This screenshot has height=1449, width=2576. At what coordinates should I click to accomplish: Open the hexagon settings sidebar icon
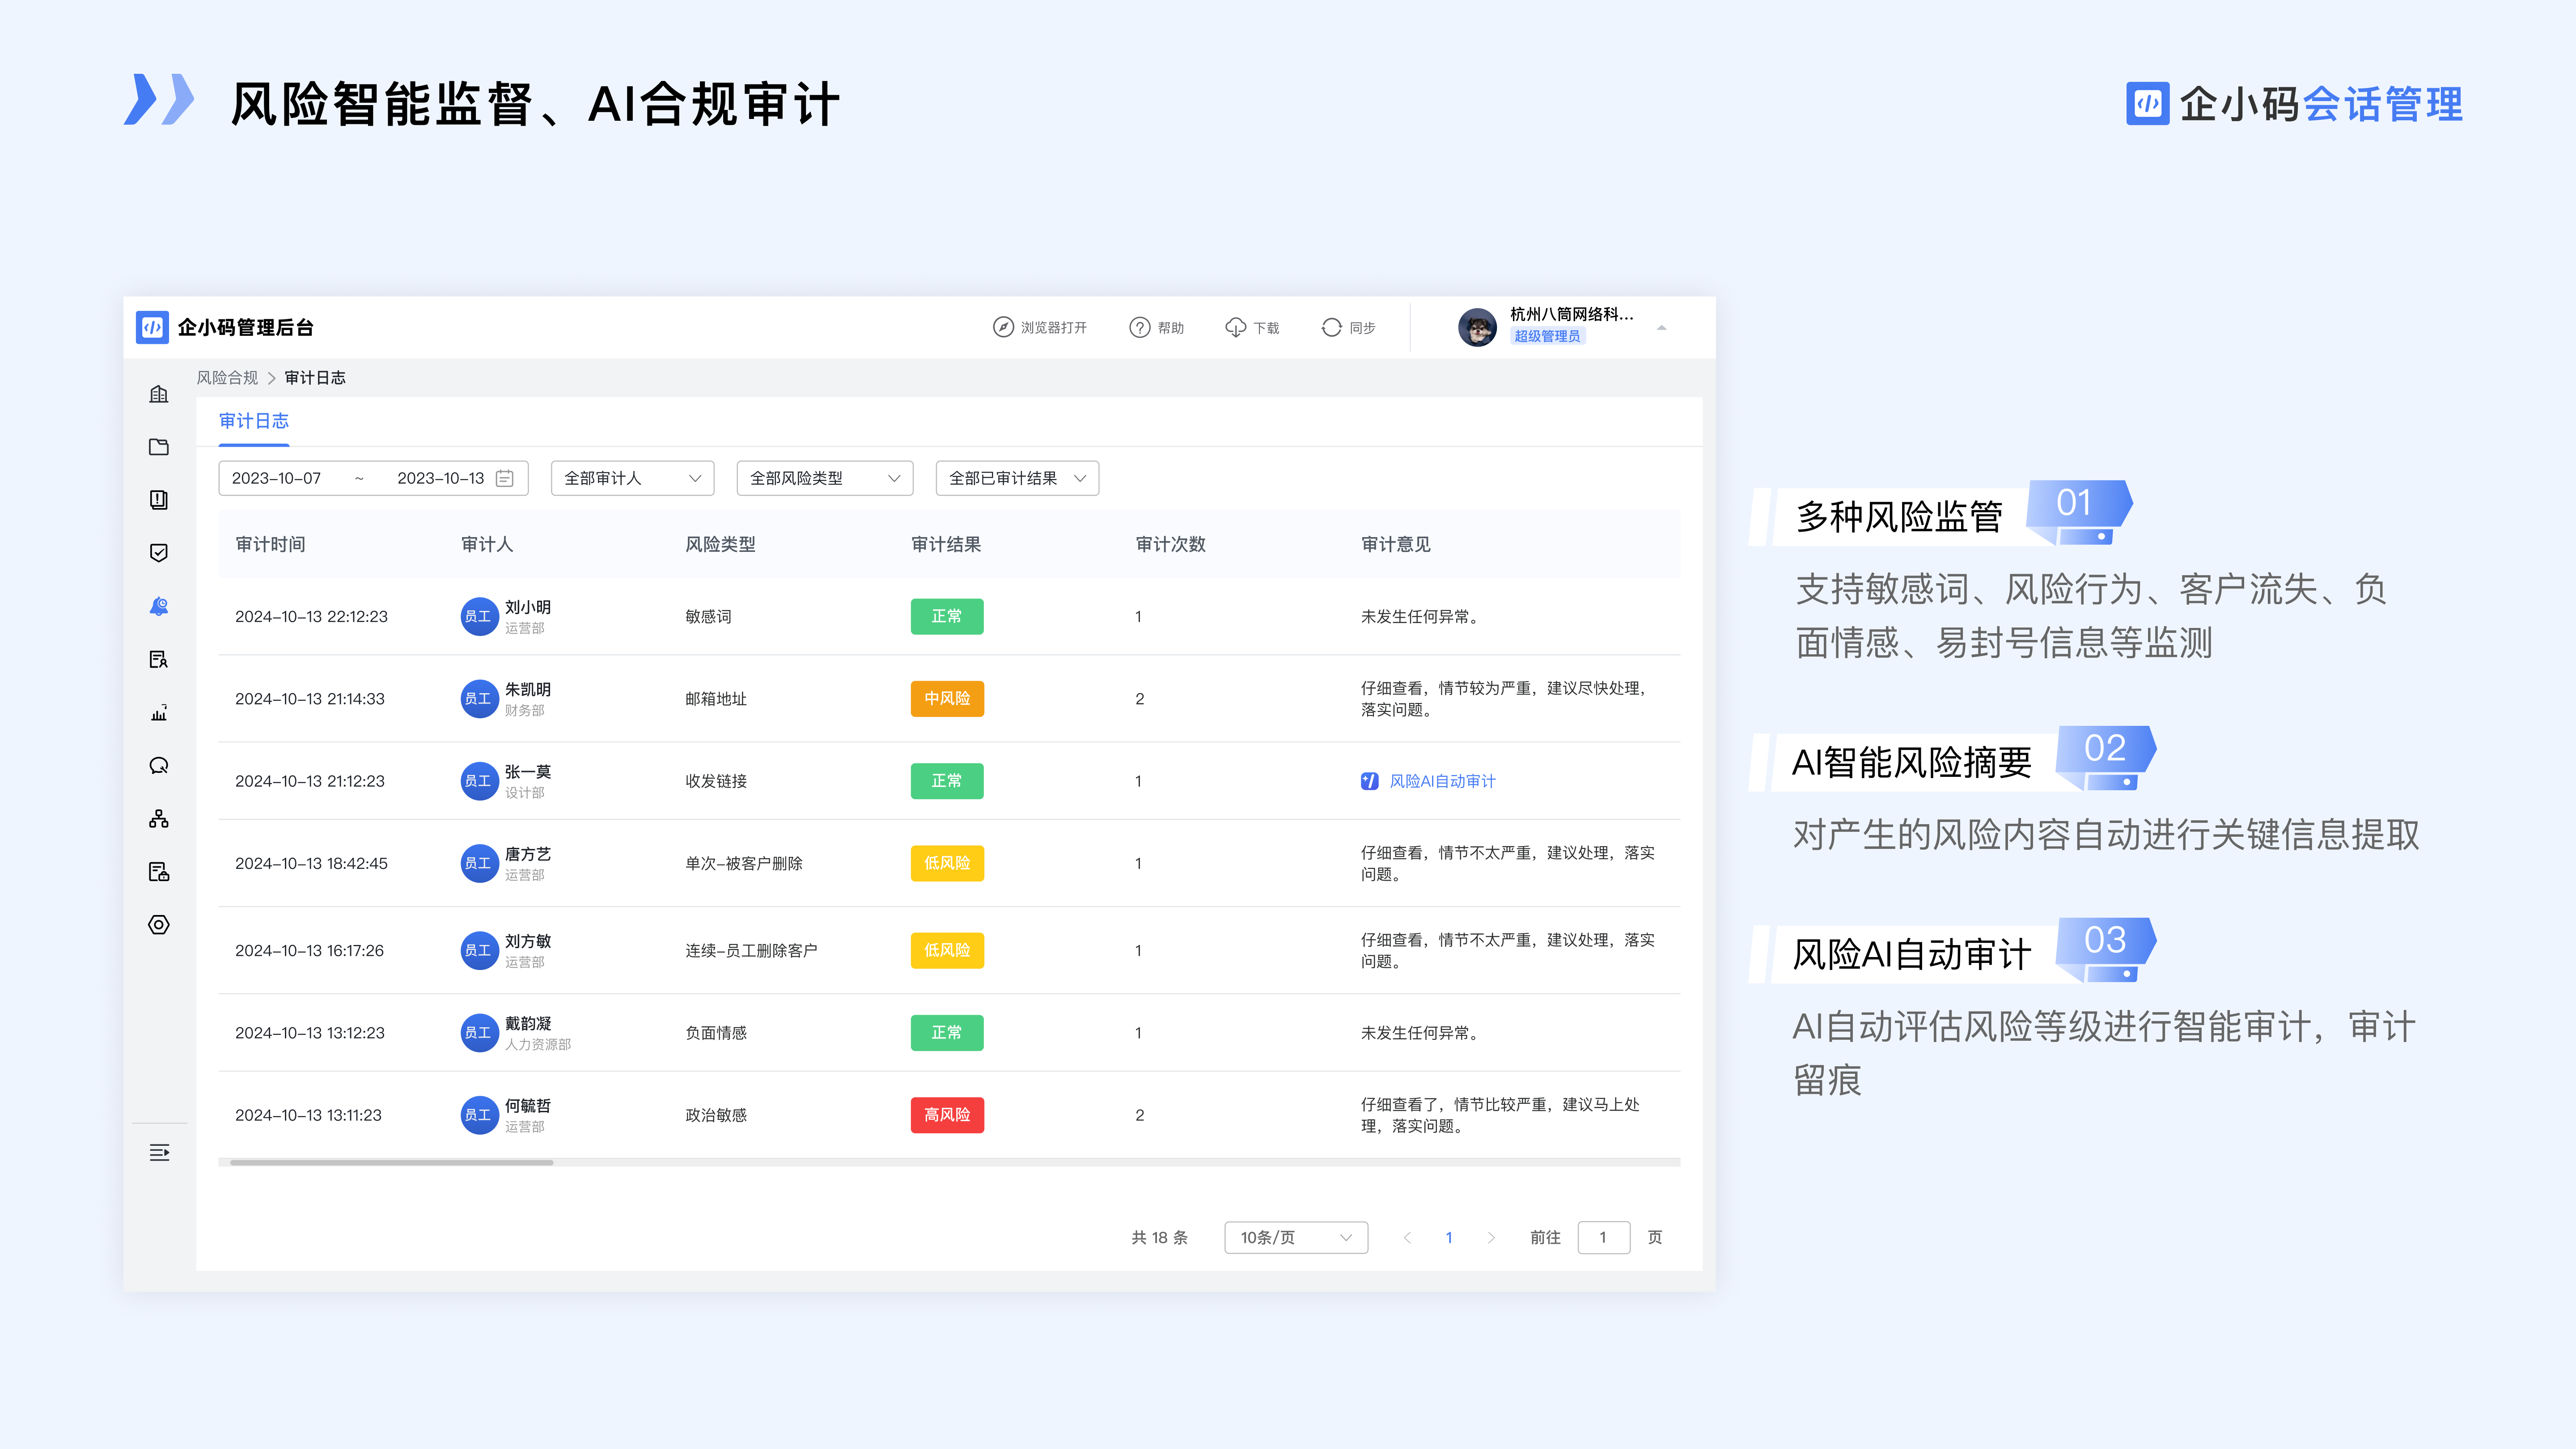159,925
